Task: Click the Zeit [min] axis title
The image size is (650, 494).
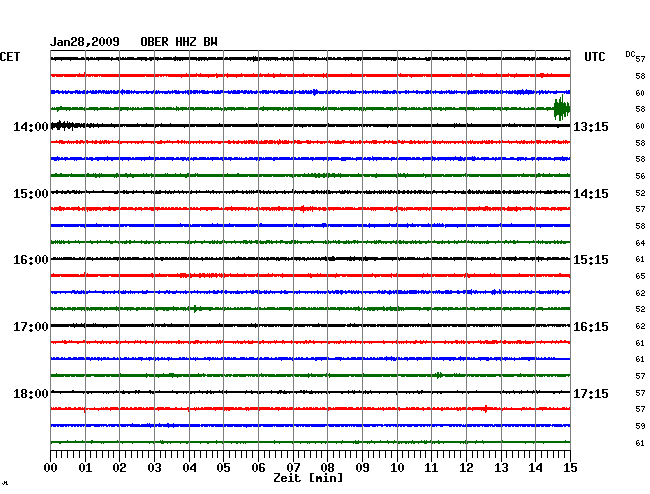Action: click(308, 478)
